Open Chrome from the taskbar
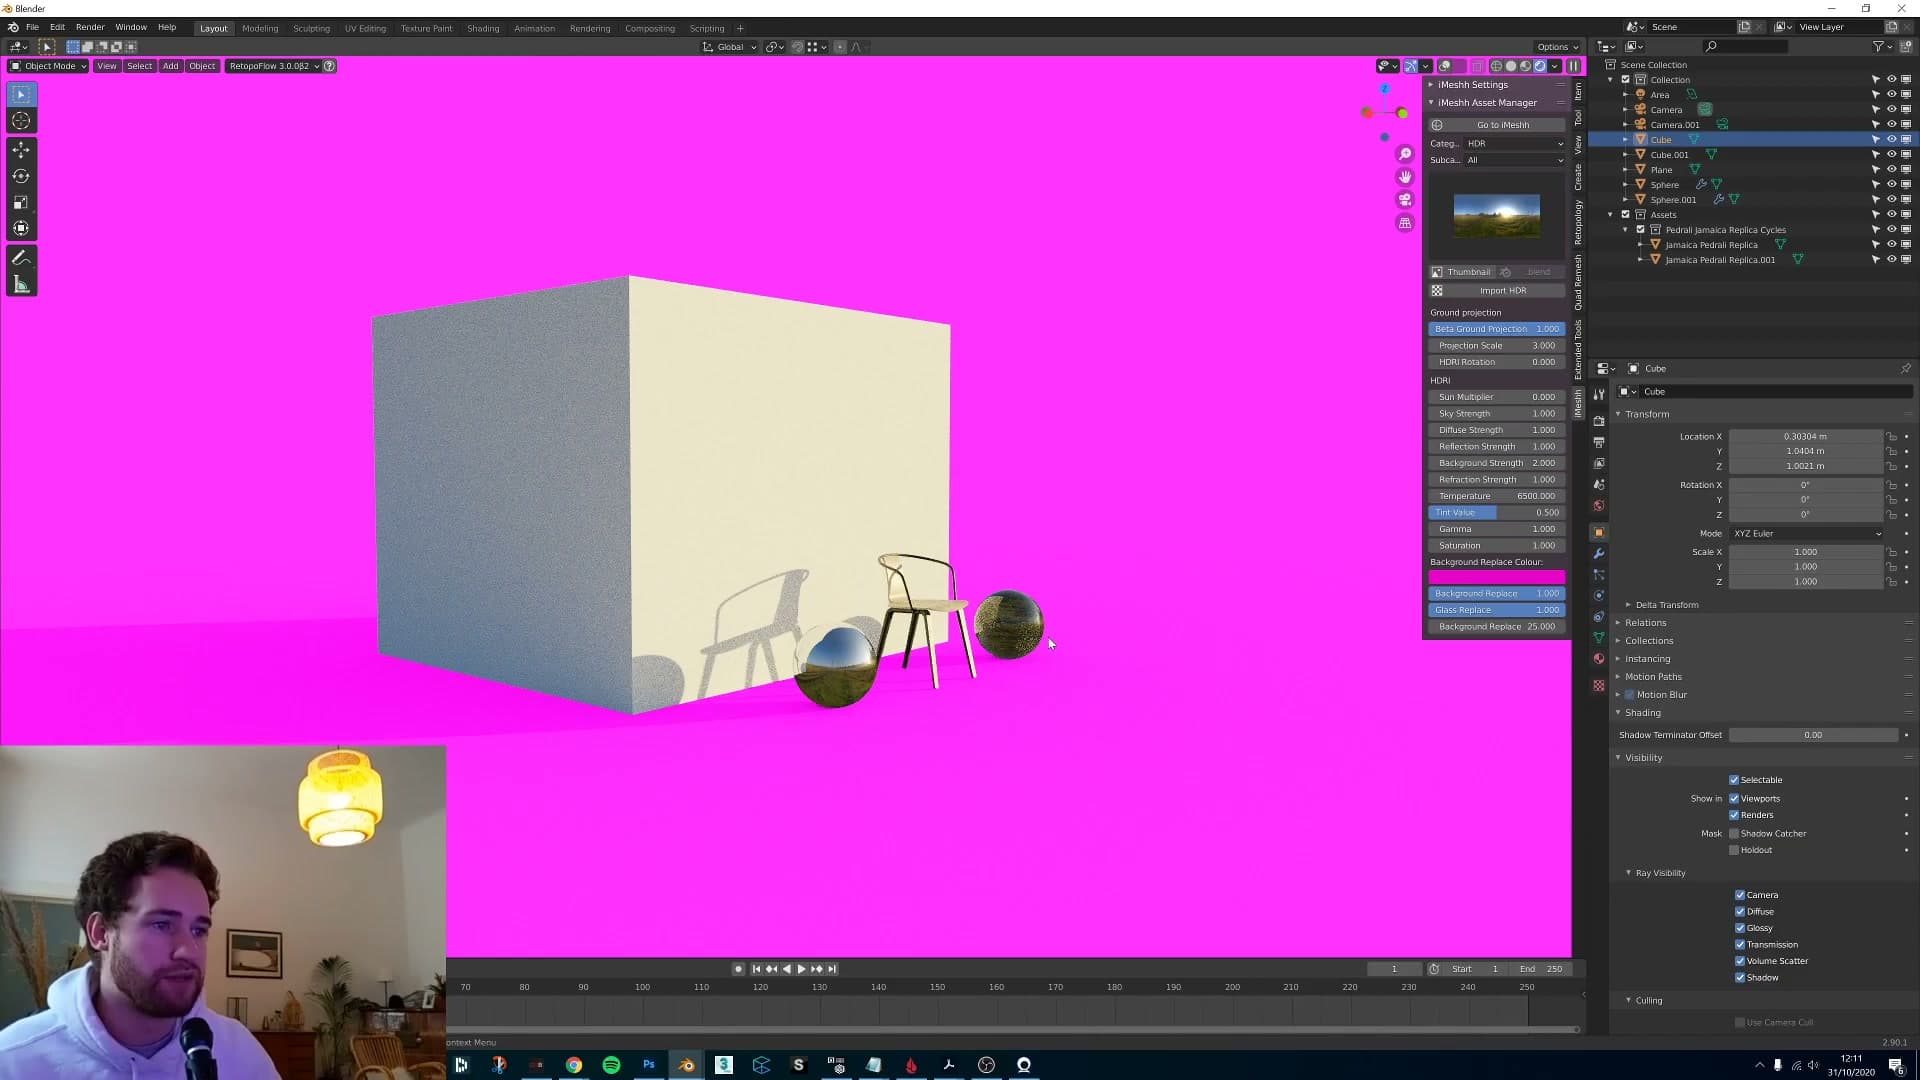 click(x=574, y=1065)
